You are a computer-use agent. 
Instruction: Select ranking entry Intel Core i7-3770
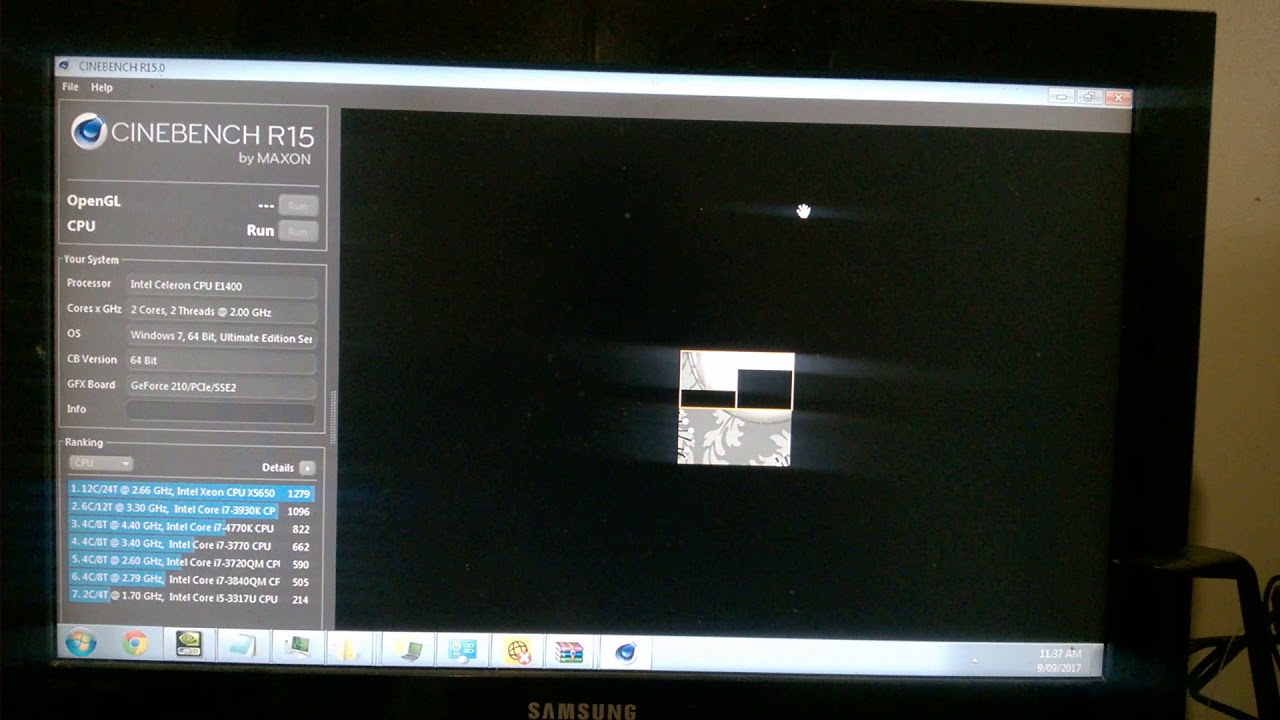point(191,545)
